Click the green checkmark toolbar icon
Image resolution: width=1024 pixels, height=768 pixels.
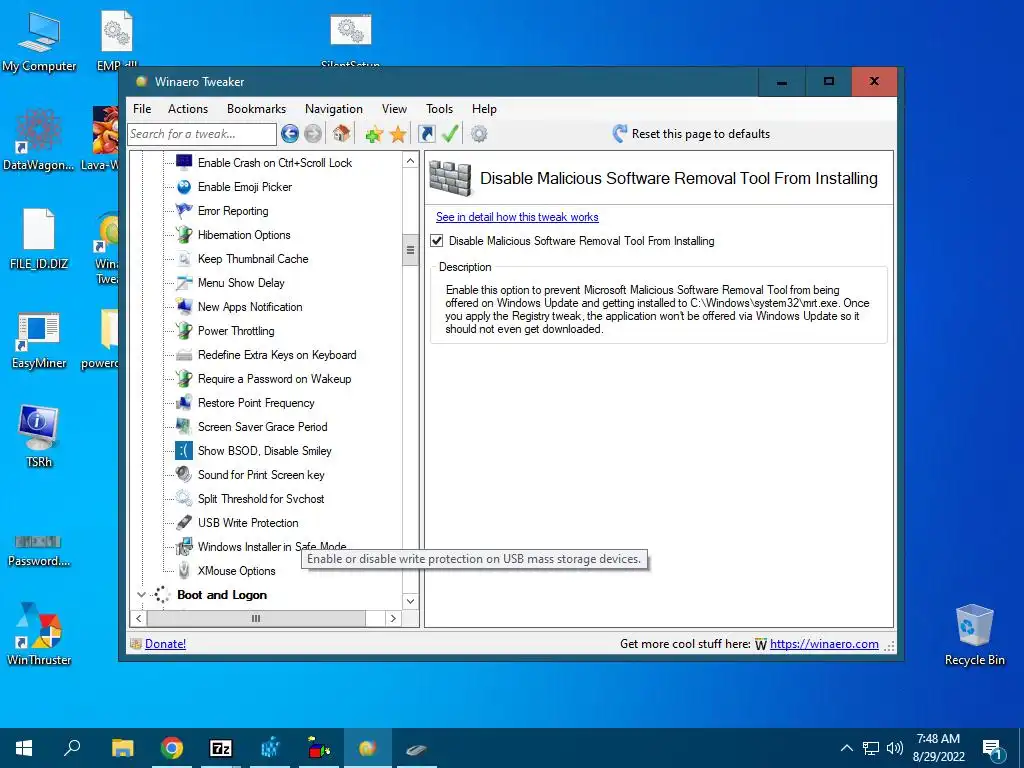[450, 134]
